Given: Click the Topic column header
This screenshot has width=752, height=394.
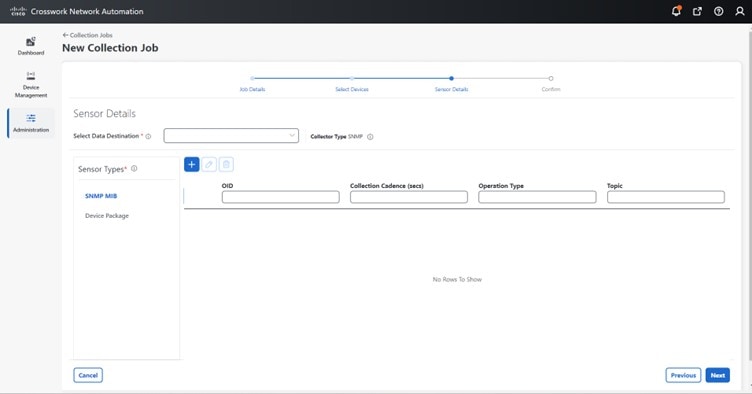Looking at the screenshot, I should (614, 185).
